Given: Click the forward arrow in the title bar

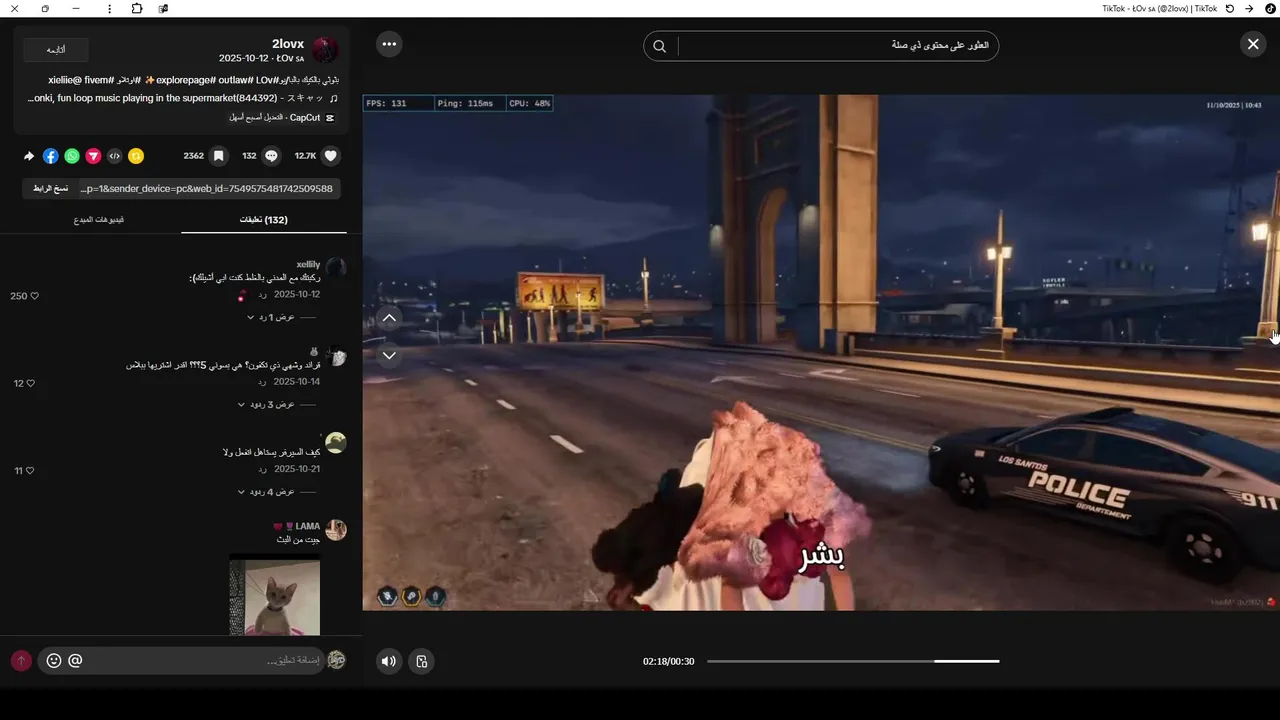Looking at the screenshot, I should [x=1249, y=8].
